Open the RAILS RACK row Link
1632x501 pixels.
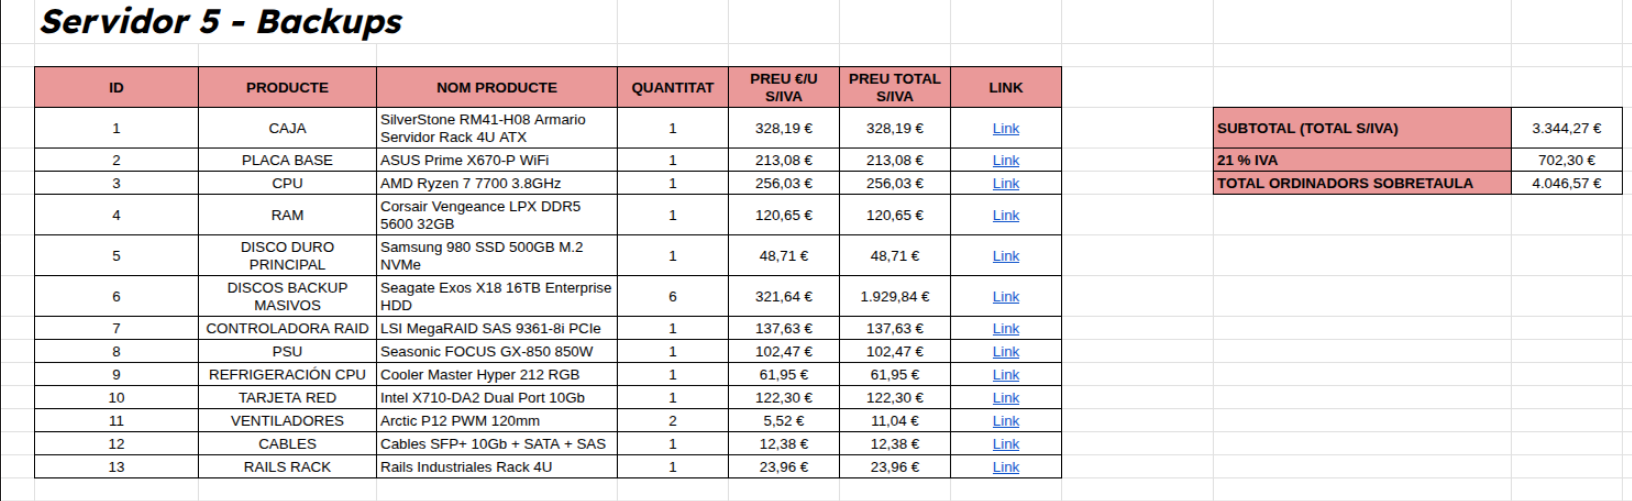pos(1005,467)
